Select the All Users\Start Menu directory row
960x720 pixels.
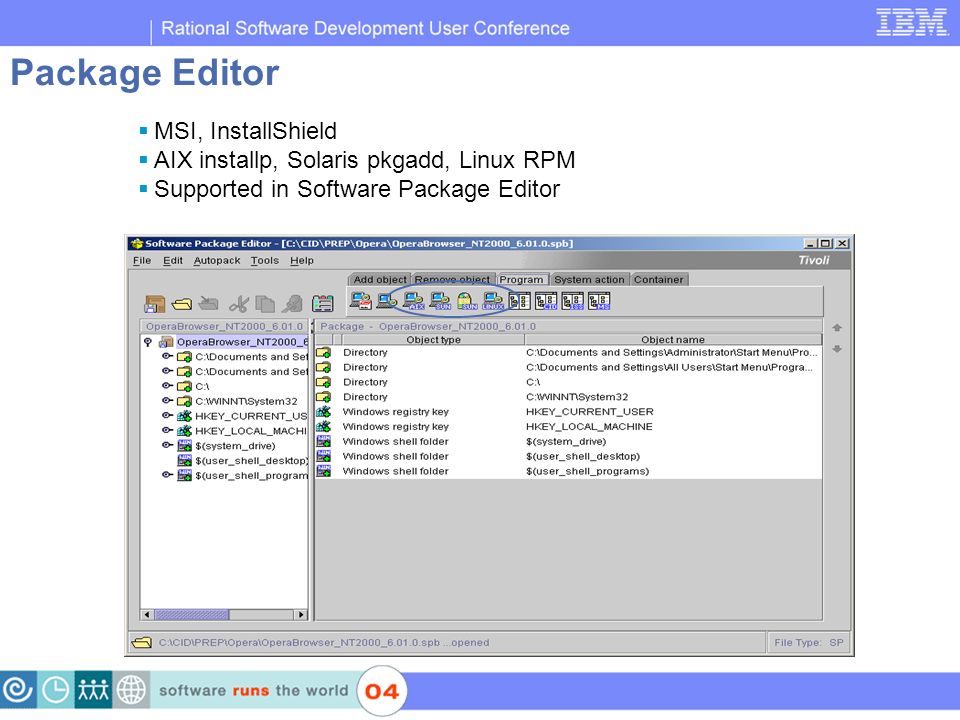(568, 367)
